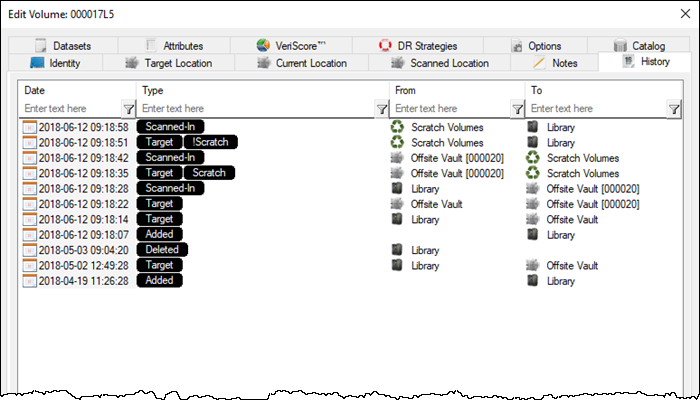Screen dimensions: 700x400
Task: Click the From filter text field
Action: (x=451, y=108)
